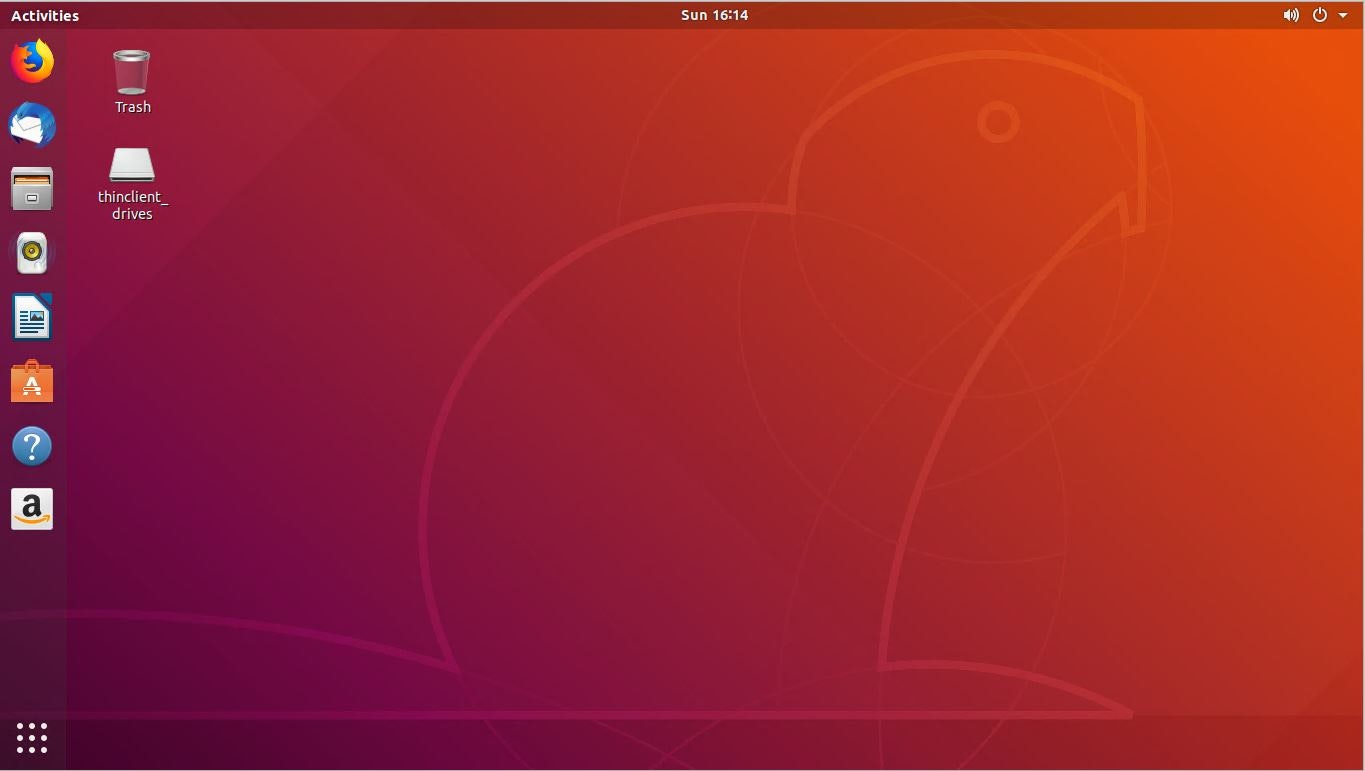Show Applications grid button
This screenshot has width=1365, height=771.
[32, 738]
